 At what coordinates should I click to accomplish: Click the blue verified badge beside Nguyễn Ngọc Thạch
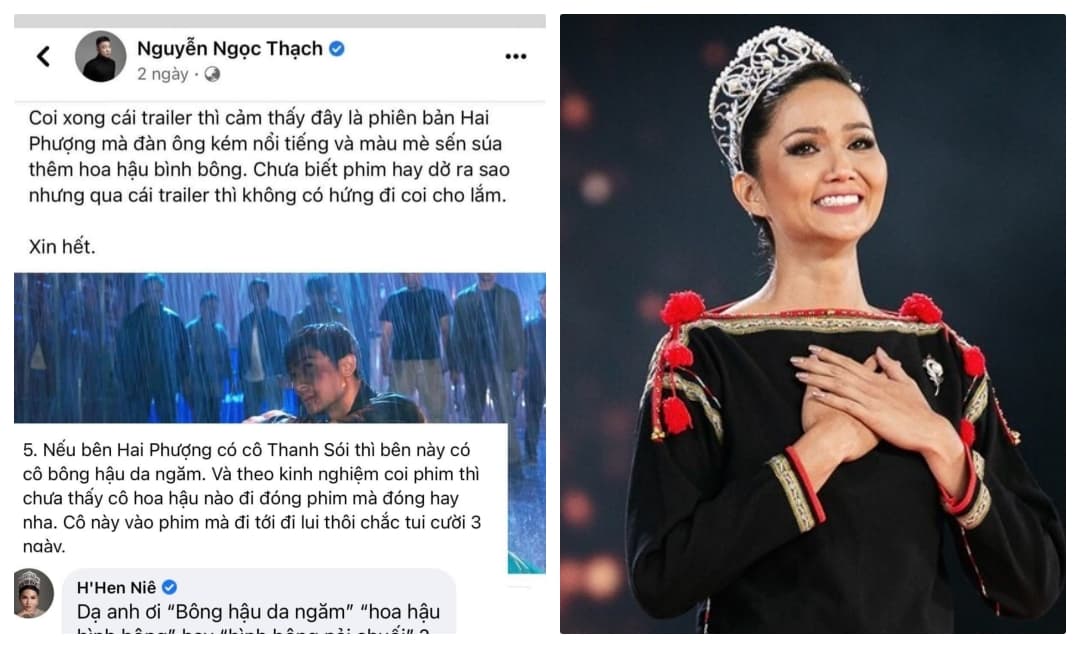click(x=337, y=48)
